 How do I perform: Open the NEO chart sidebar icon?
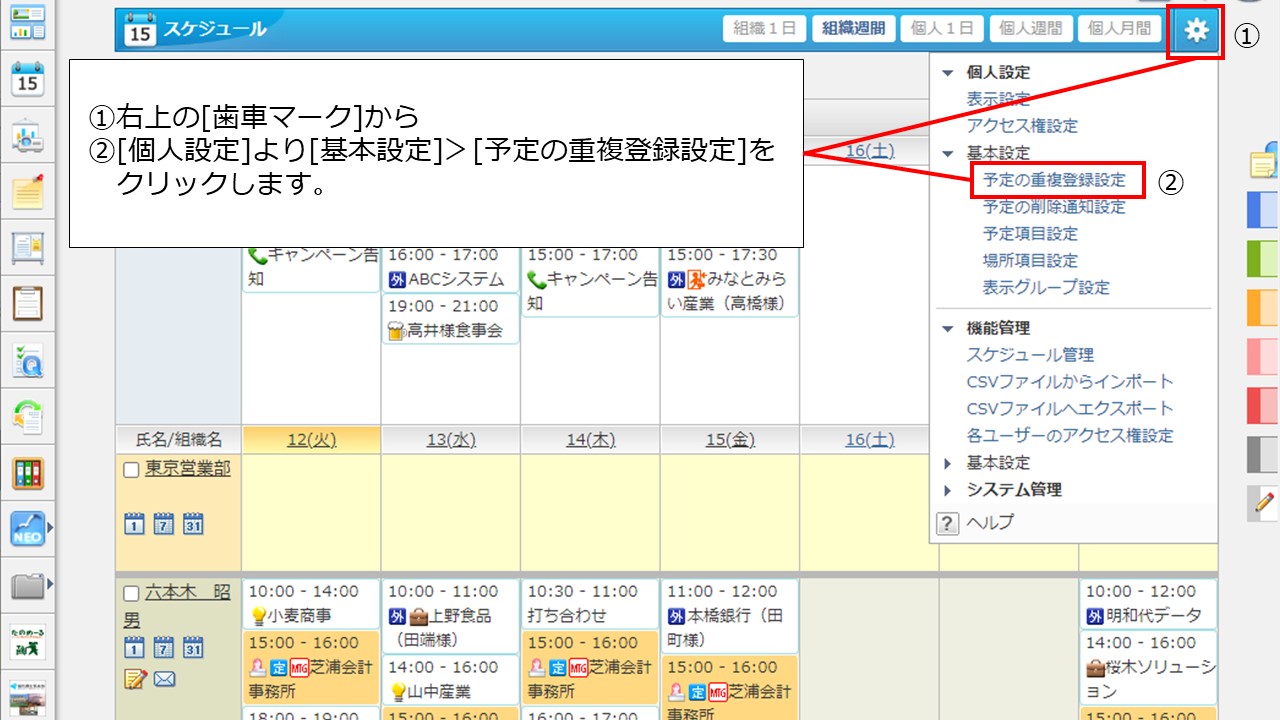tap(28, 528)
